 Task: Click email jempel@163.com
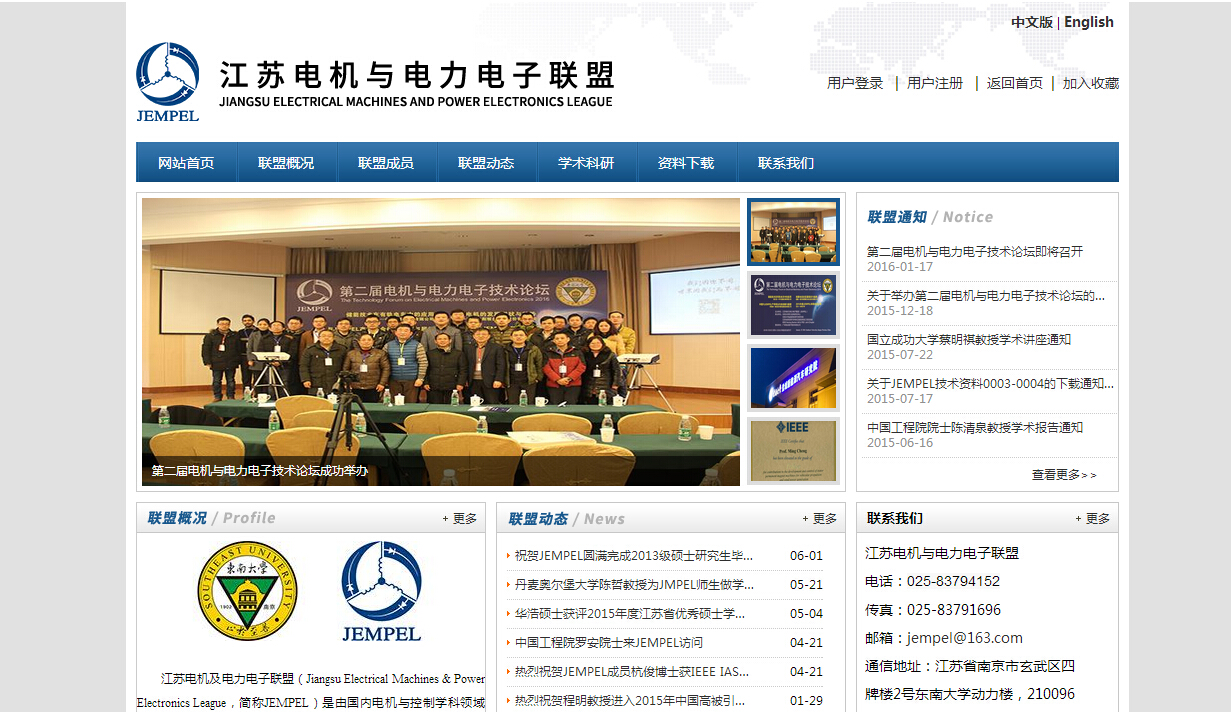pos(965,638)
